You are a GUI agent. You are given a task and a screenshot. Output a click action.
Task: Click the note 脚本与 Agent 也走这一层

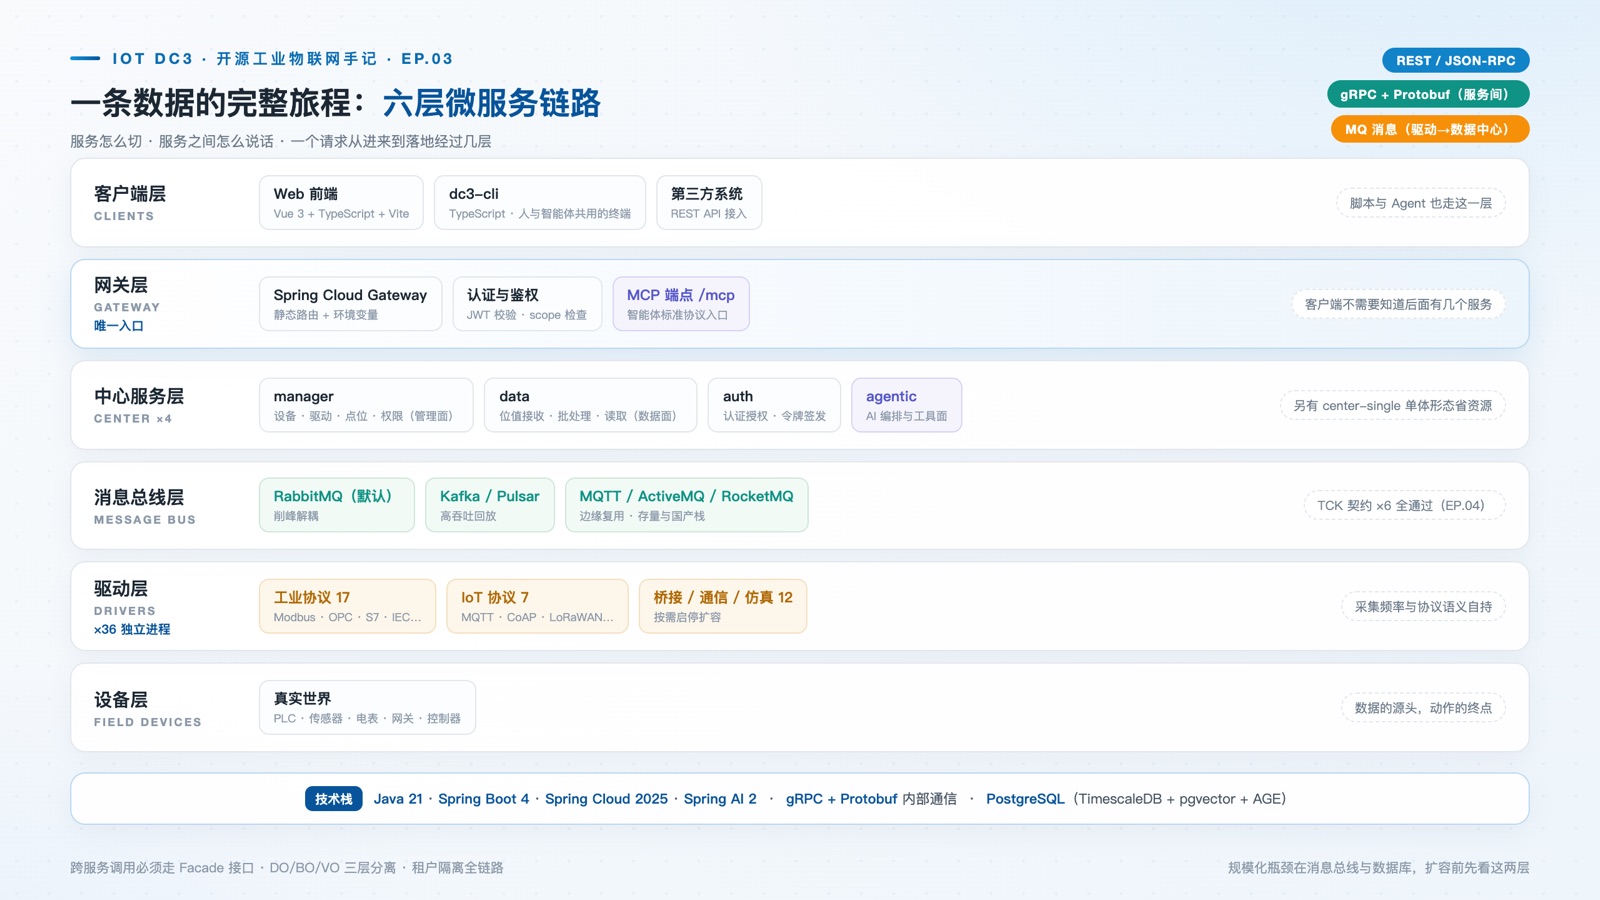(1421, 203)
